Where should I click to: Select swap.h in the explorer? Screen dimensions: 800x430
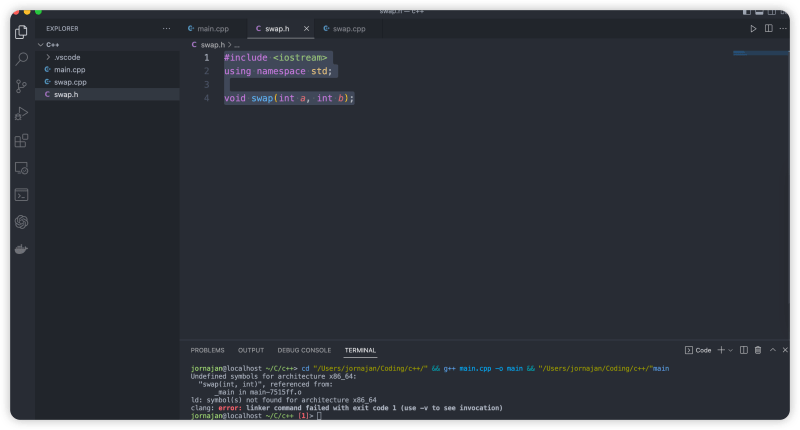(107, 94)
